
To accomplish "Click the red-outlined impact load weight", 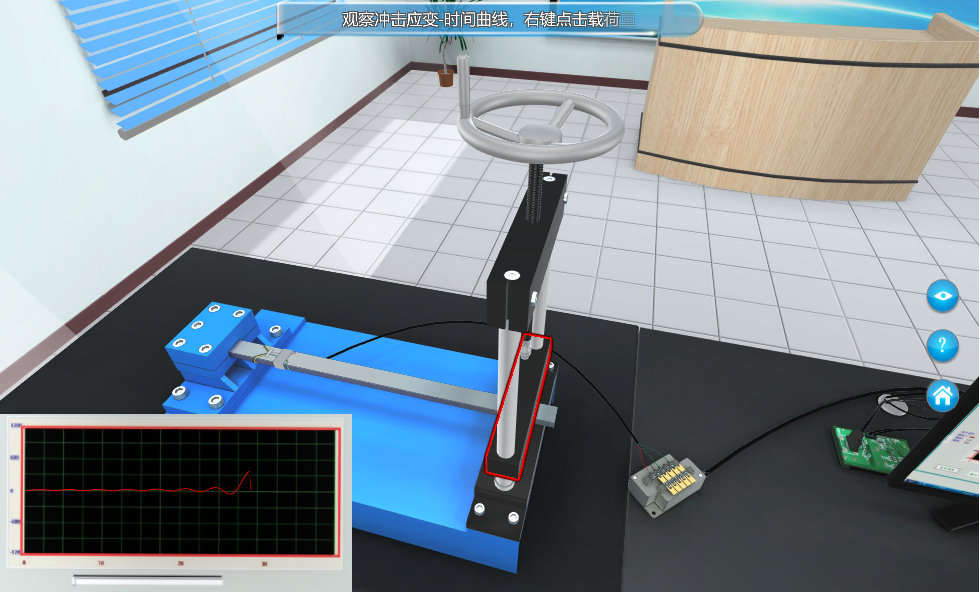I will click(x=518, y=405).
